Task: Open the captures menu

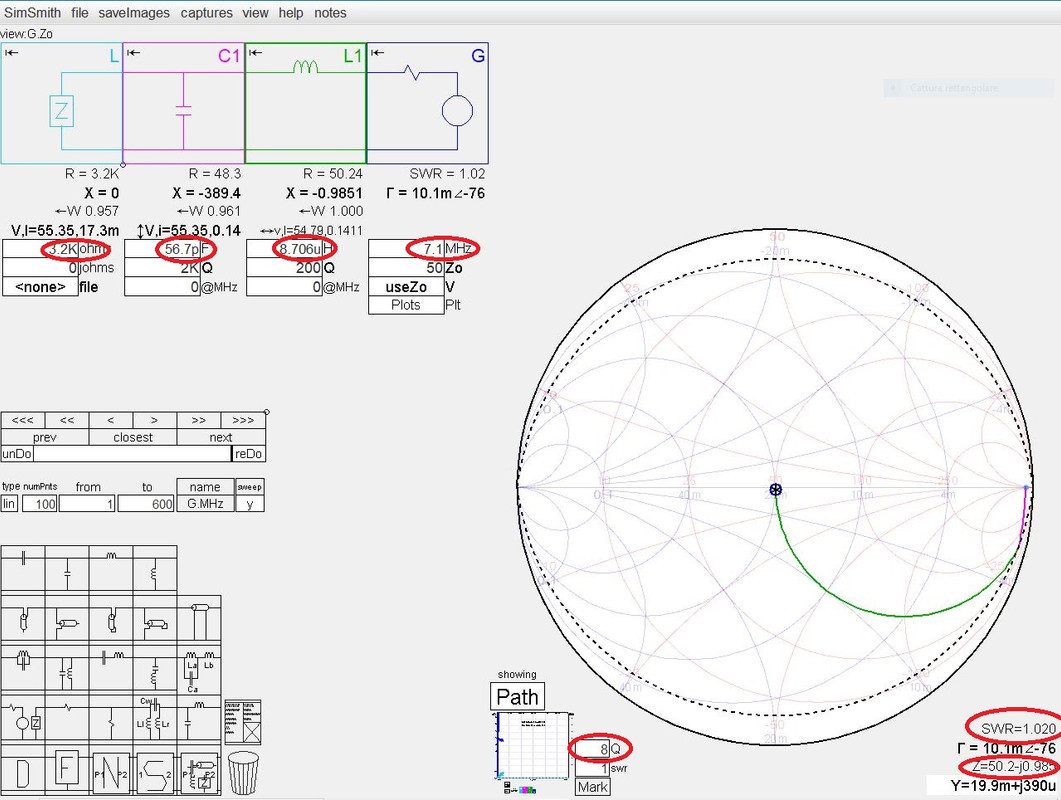Action: (x=206, y=13)
